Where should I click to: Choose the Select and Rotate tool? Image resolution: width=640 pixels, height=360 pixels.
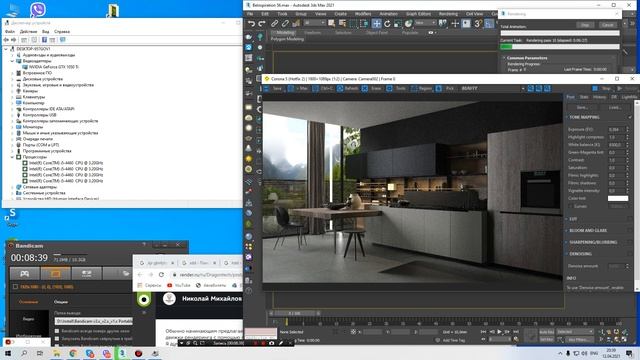[387, 24]
